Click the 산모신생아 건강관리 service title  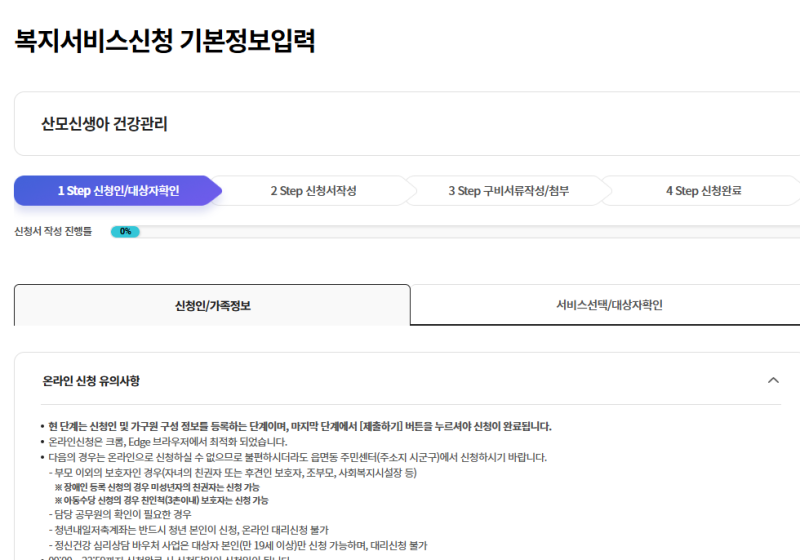pos(104,124)
